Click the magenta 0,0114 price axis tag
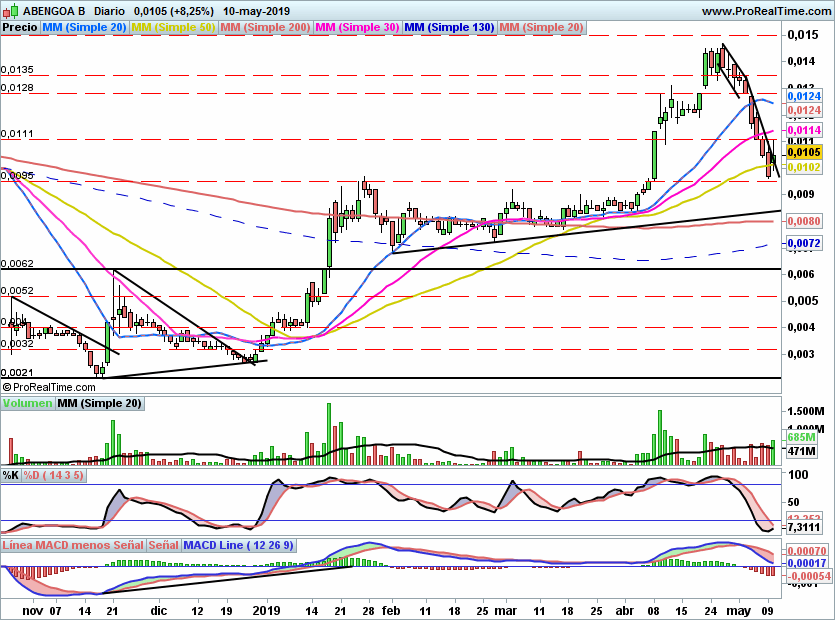The width and height of the screenshot is (835, 620). pyautogui.click(x=804, y=130)
